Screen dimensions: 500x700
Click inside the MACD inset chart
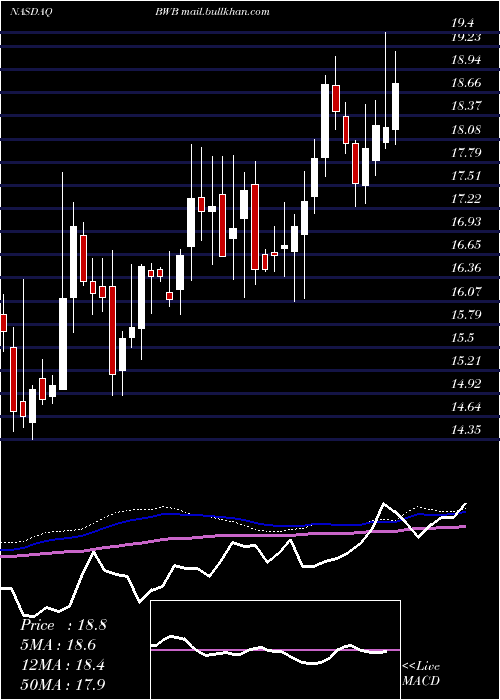tap(275, 650)
